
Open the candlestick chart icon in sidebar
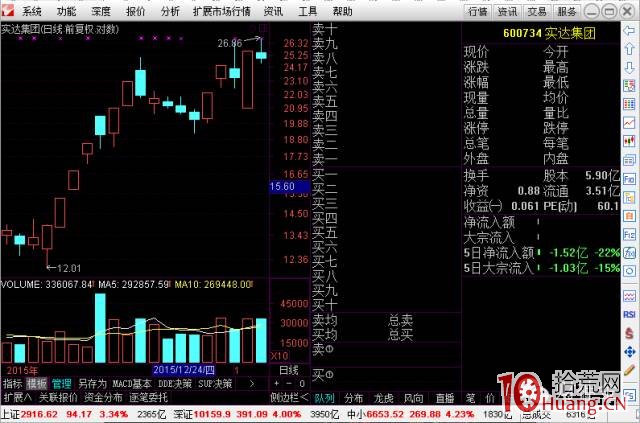[629, 141]
